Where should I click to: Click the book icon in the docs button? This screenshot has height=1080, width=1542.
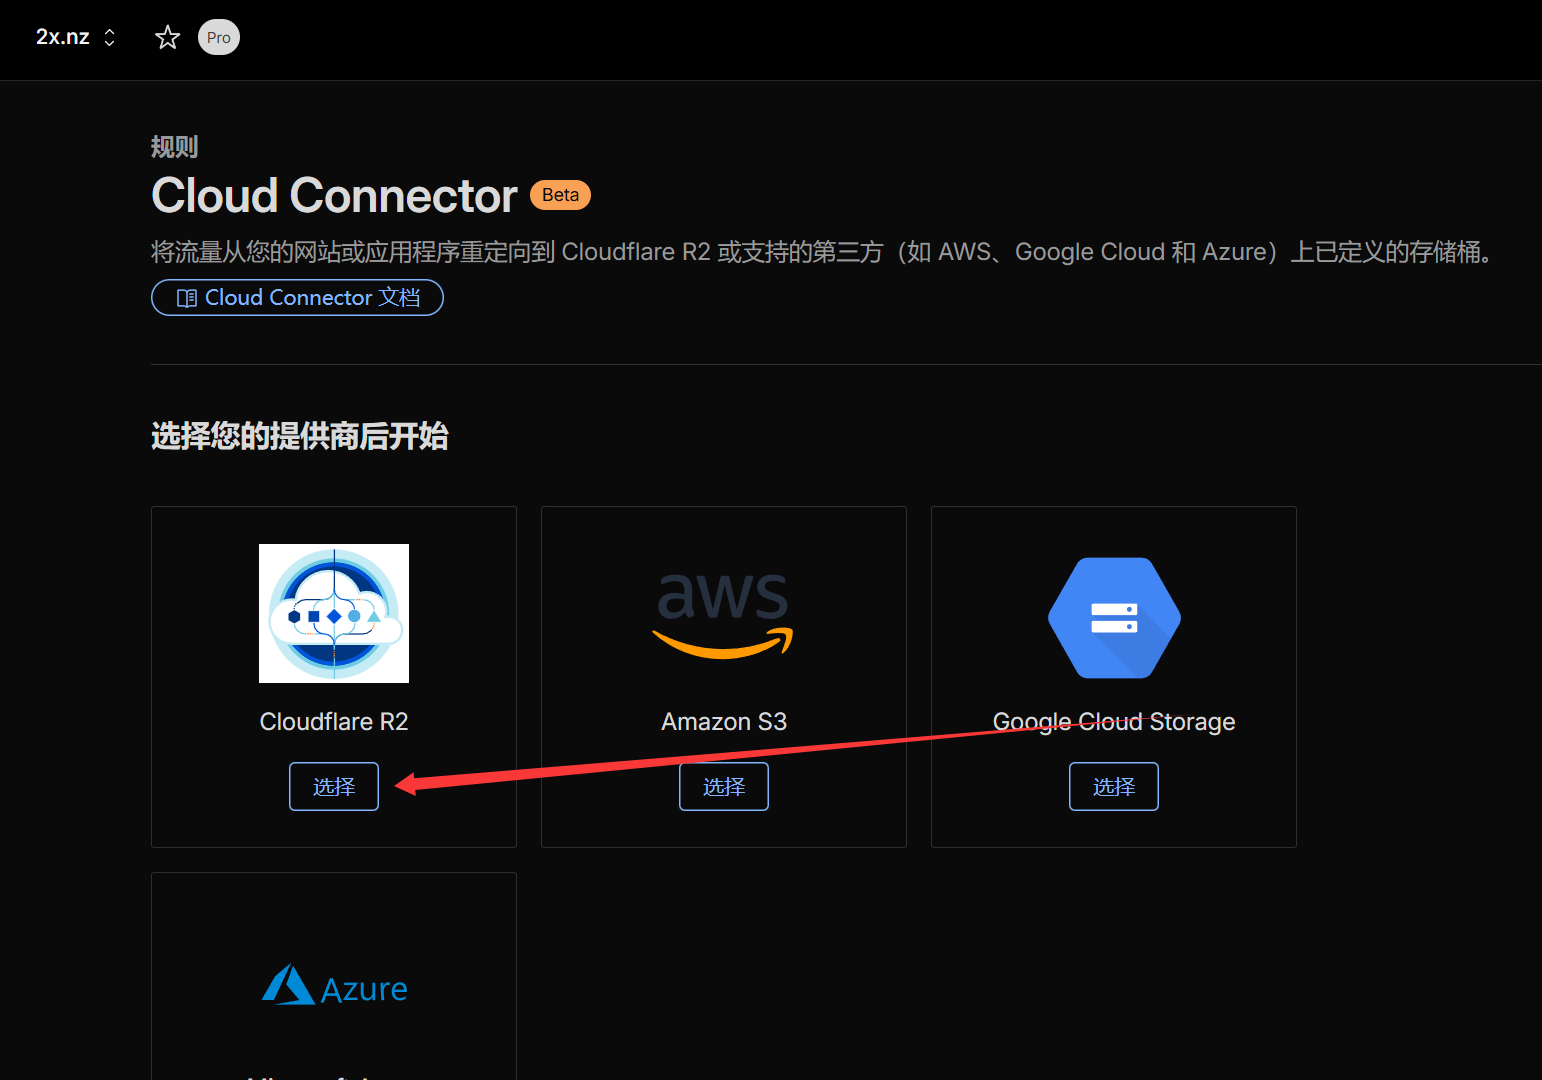(x=186, y=298)
